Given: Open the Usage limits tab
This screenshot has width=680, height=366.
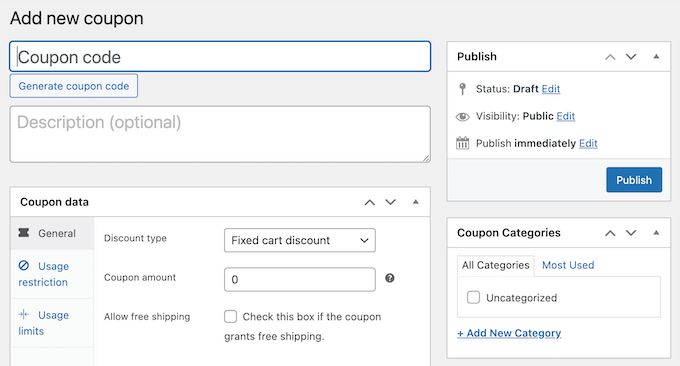Looking at the screenshot, I should click(52, 323).
